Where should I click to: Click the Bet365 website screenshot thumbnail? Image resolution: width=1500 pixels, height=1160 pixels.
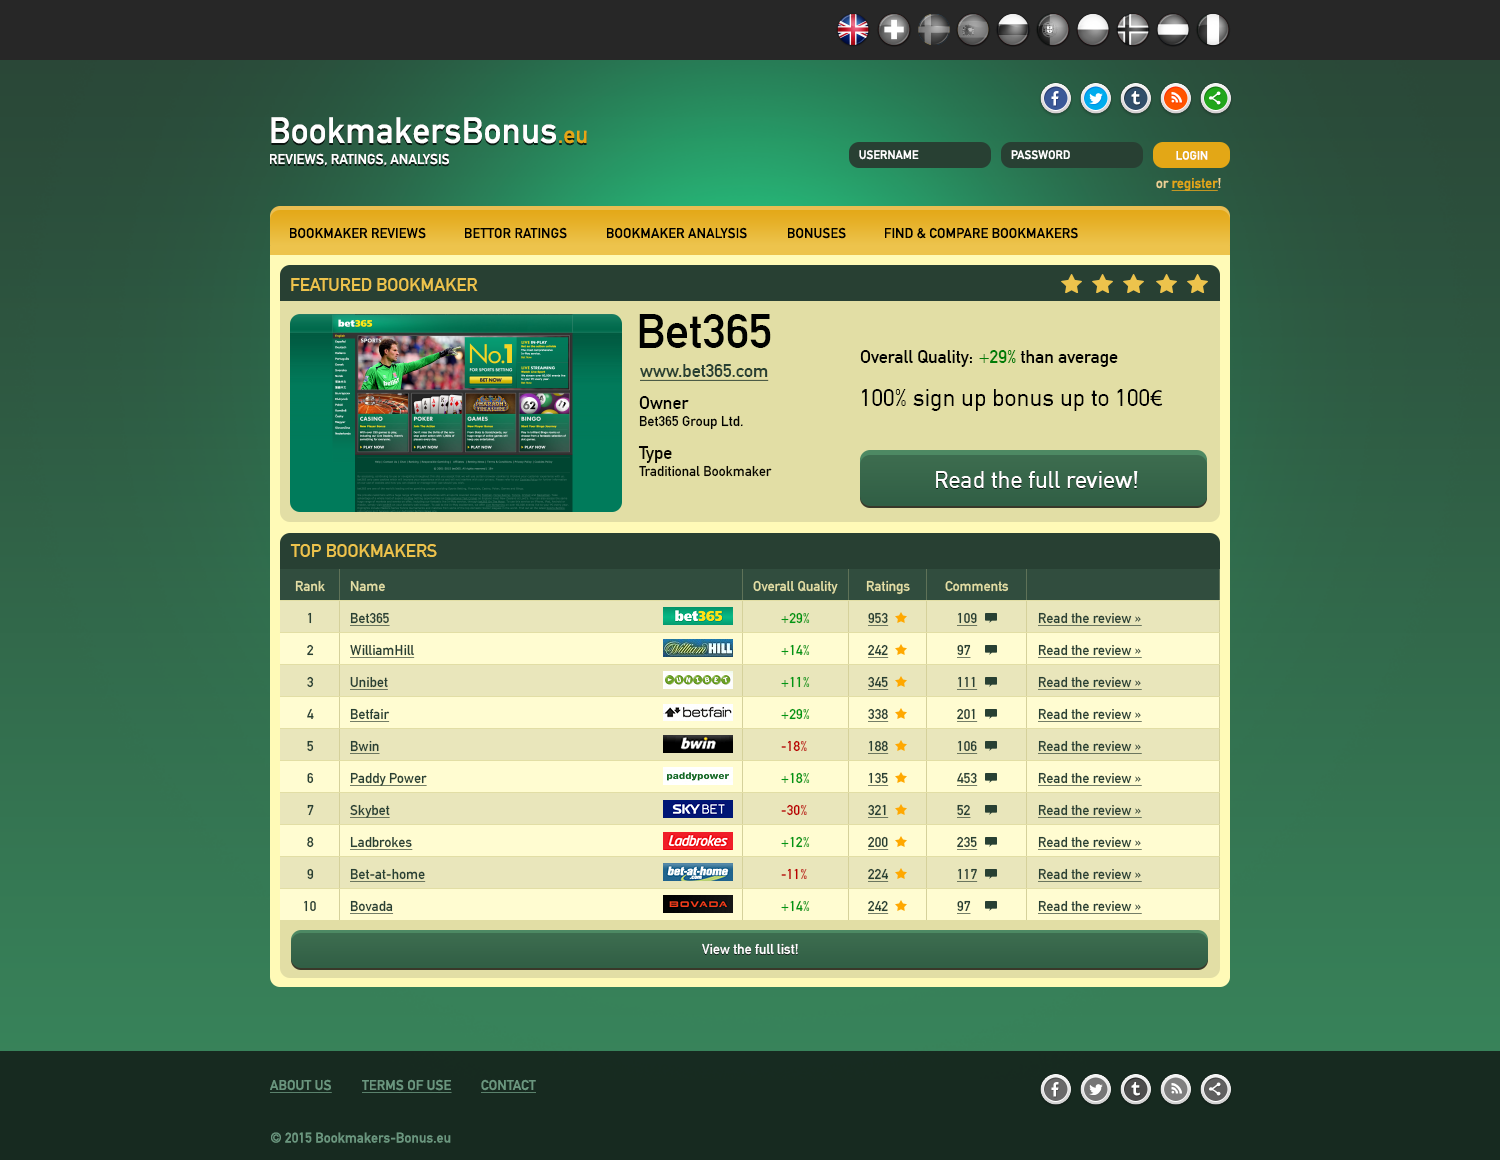pos(456,413)
